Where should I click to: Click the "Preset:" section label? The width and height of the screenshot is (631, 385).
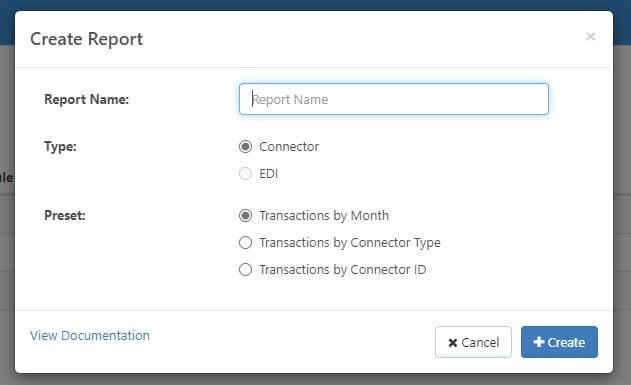pyautogui.click(x=65, y=215)
